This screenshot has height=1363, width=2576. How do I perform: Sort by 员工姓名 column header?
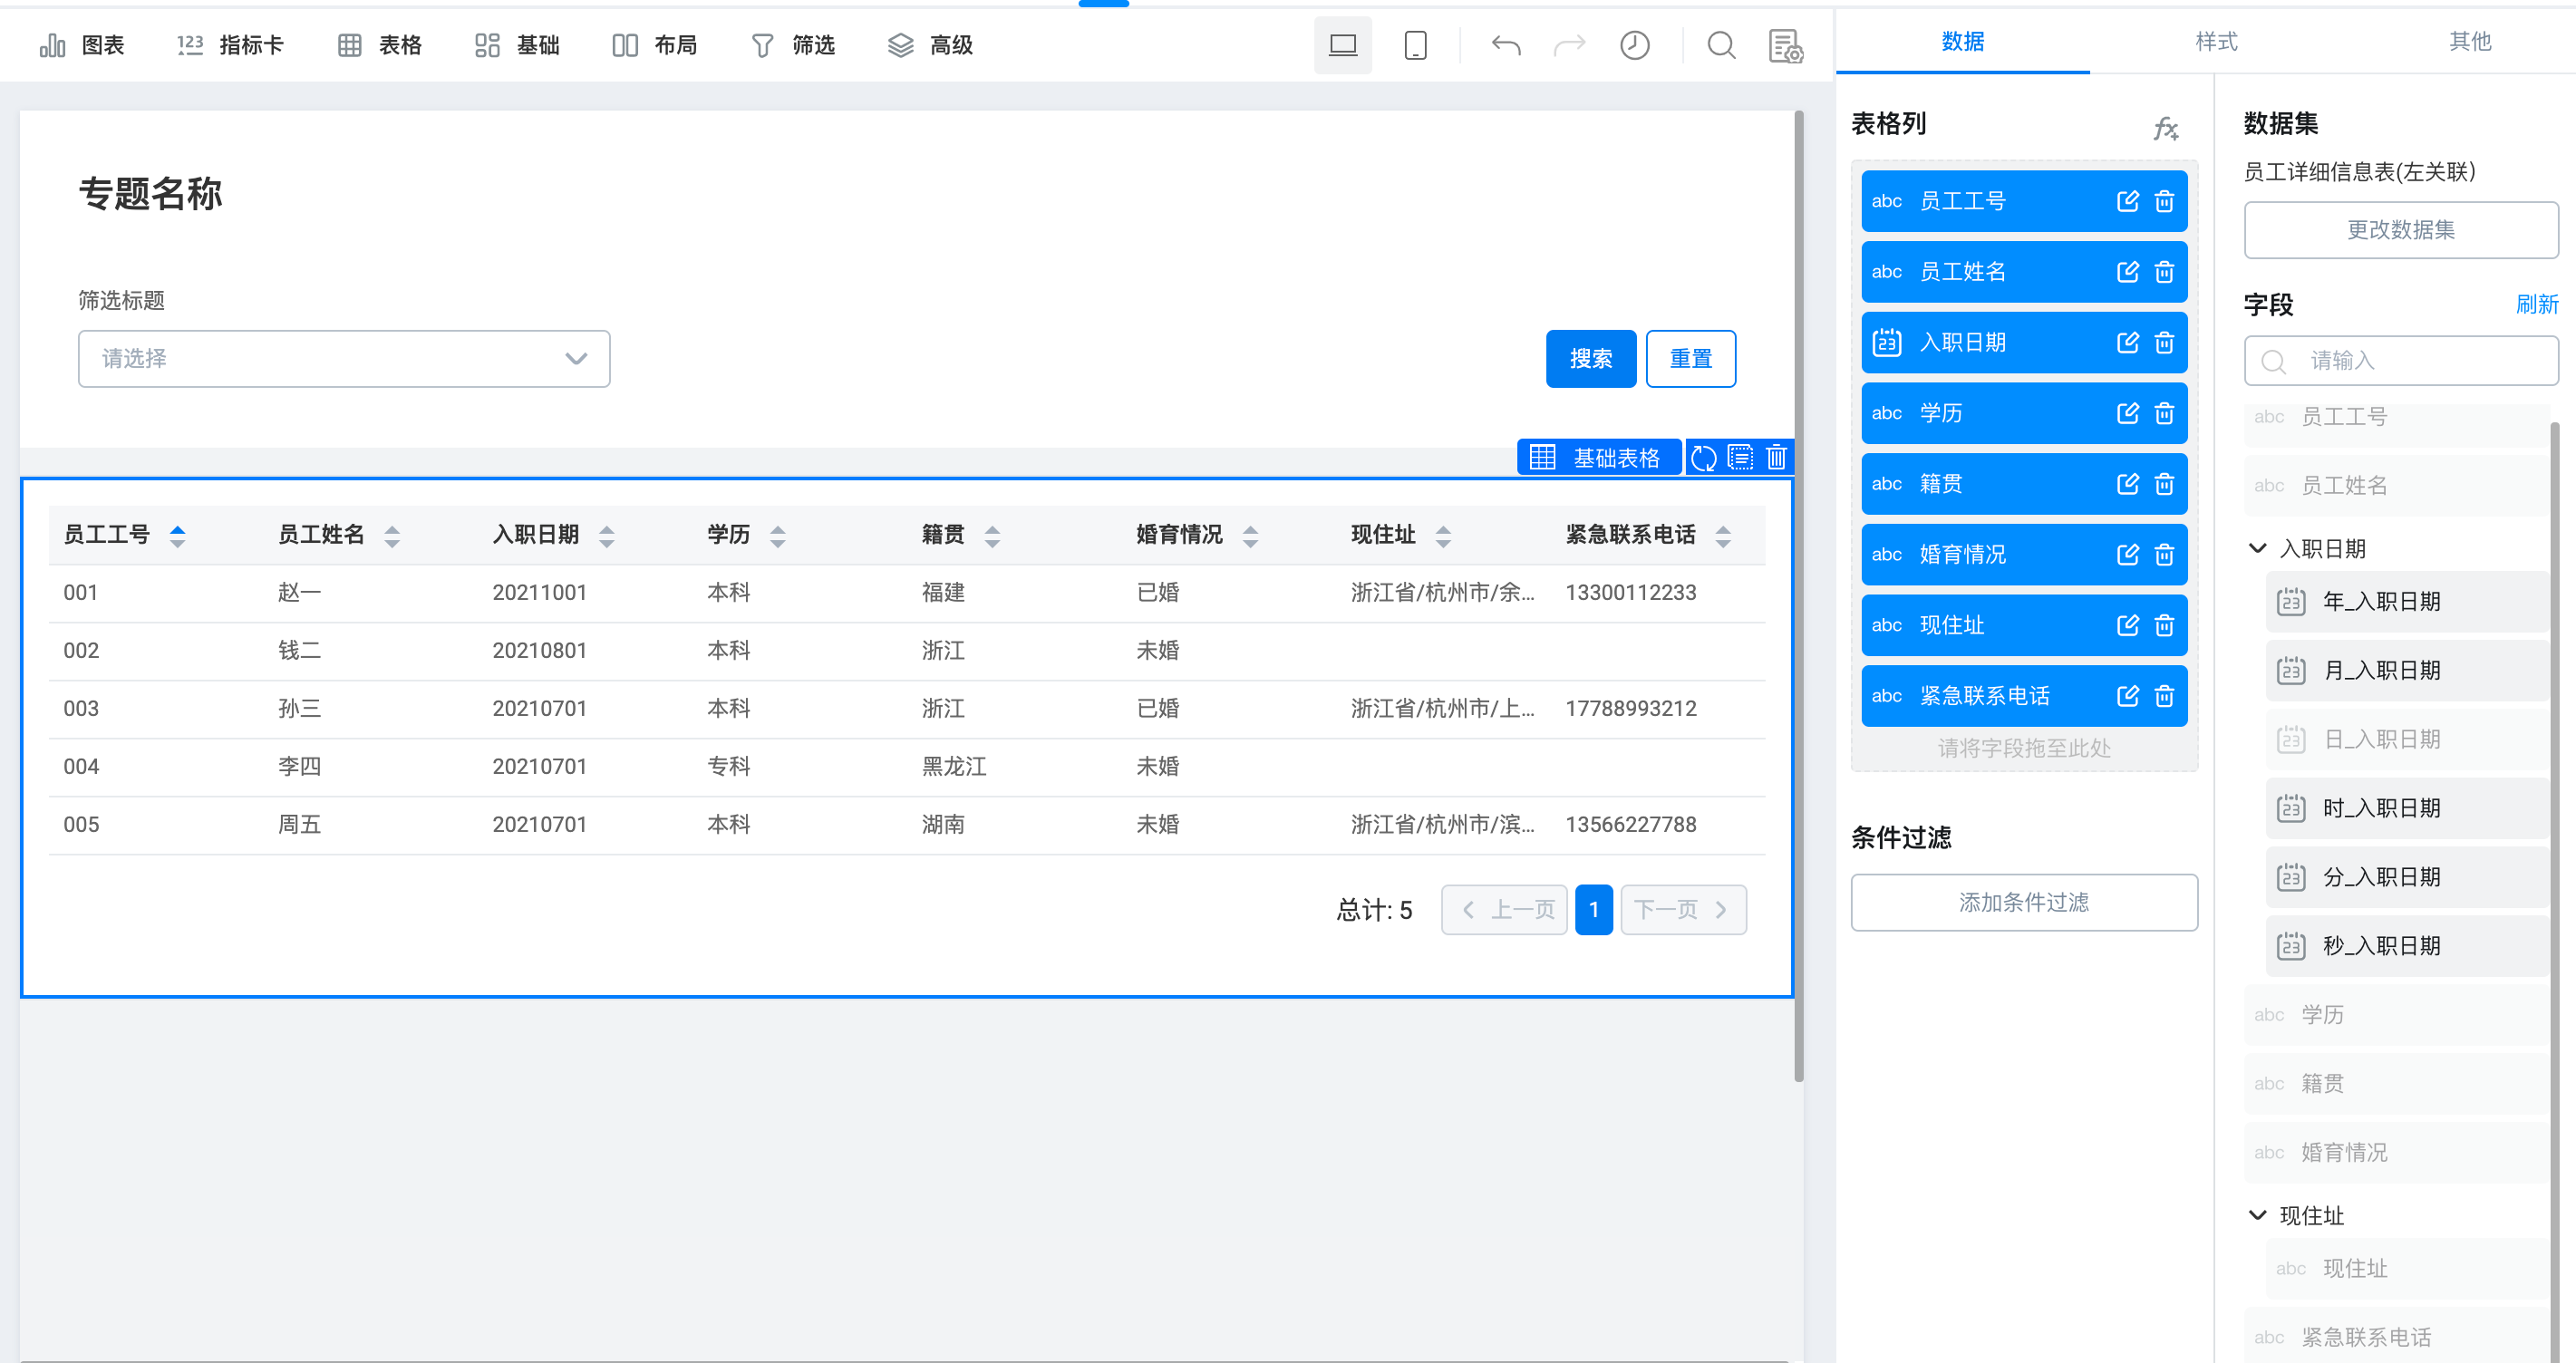[x=392, y=536]
